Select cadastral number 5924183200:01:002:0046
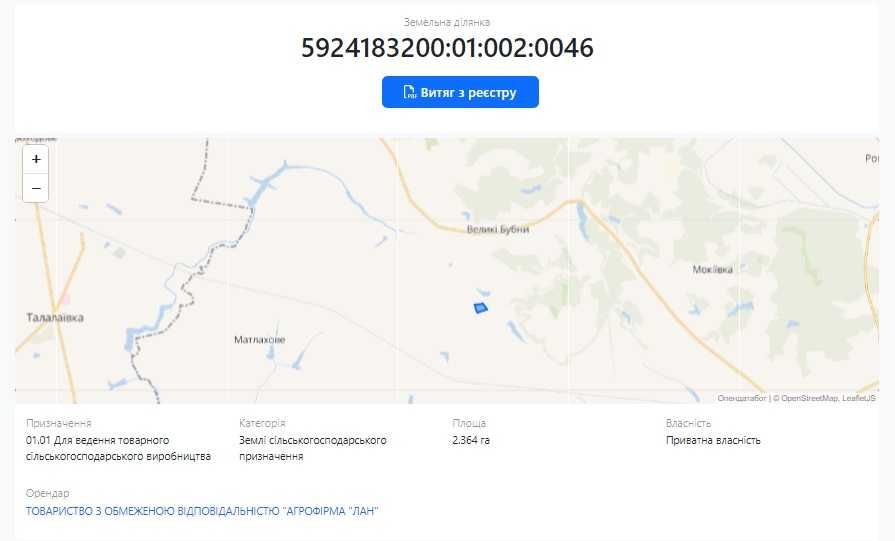895x541 pixels. [x=448, y=47]
